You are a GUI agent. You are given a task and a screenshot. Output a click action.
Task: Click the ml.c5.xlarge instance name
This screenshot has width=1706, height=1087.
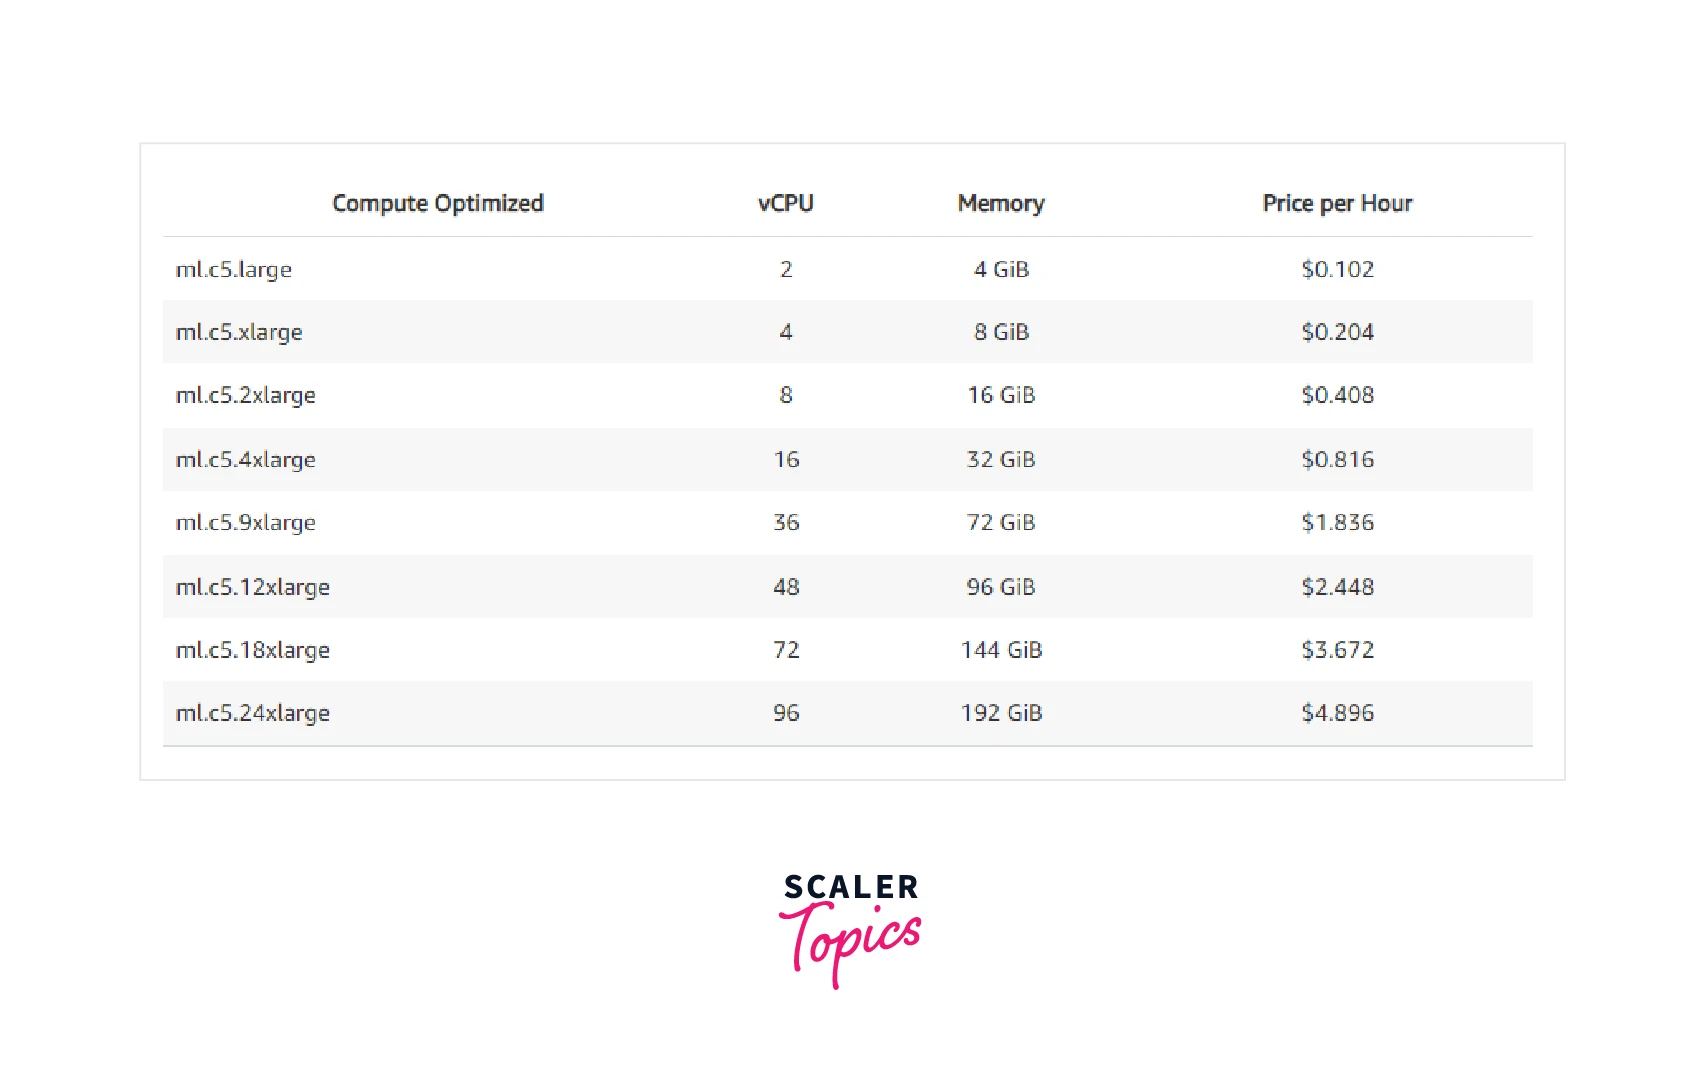[239, 333]
